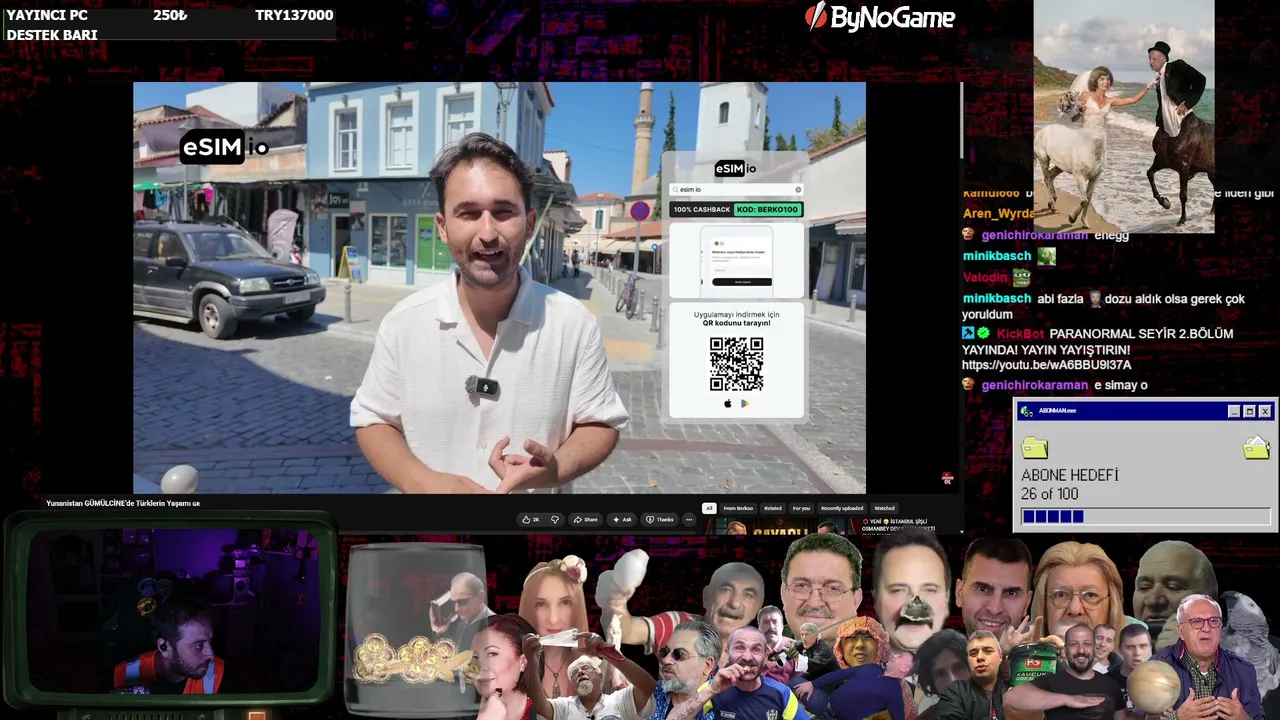This screenshot has height=720, width=1280.
Task: Click the eSIM.io logo in the sponsor card
Action: [x=736, y=168]
